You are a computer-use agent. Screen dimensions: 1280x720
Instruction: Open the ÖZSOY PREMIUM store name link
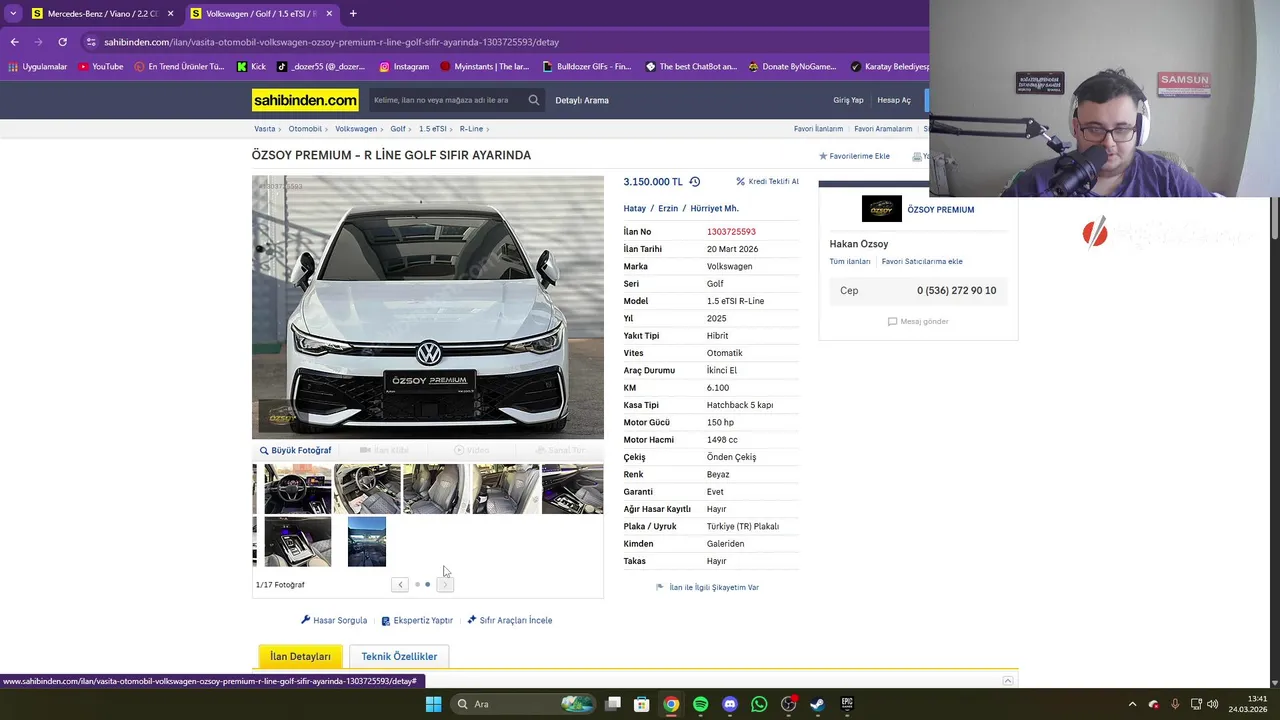click(x=940, y=210)
